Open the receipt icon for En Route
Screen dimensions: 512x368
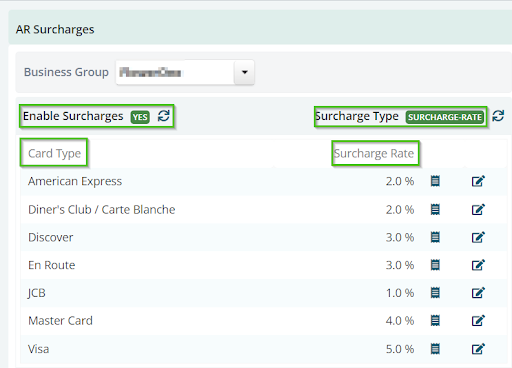(435, 265)
